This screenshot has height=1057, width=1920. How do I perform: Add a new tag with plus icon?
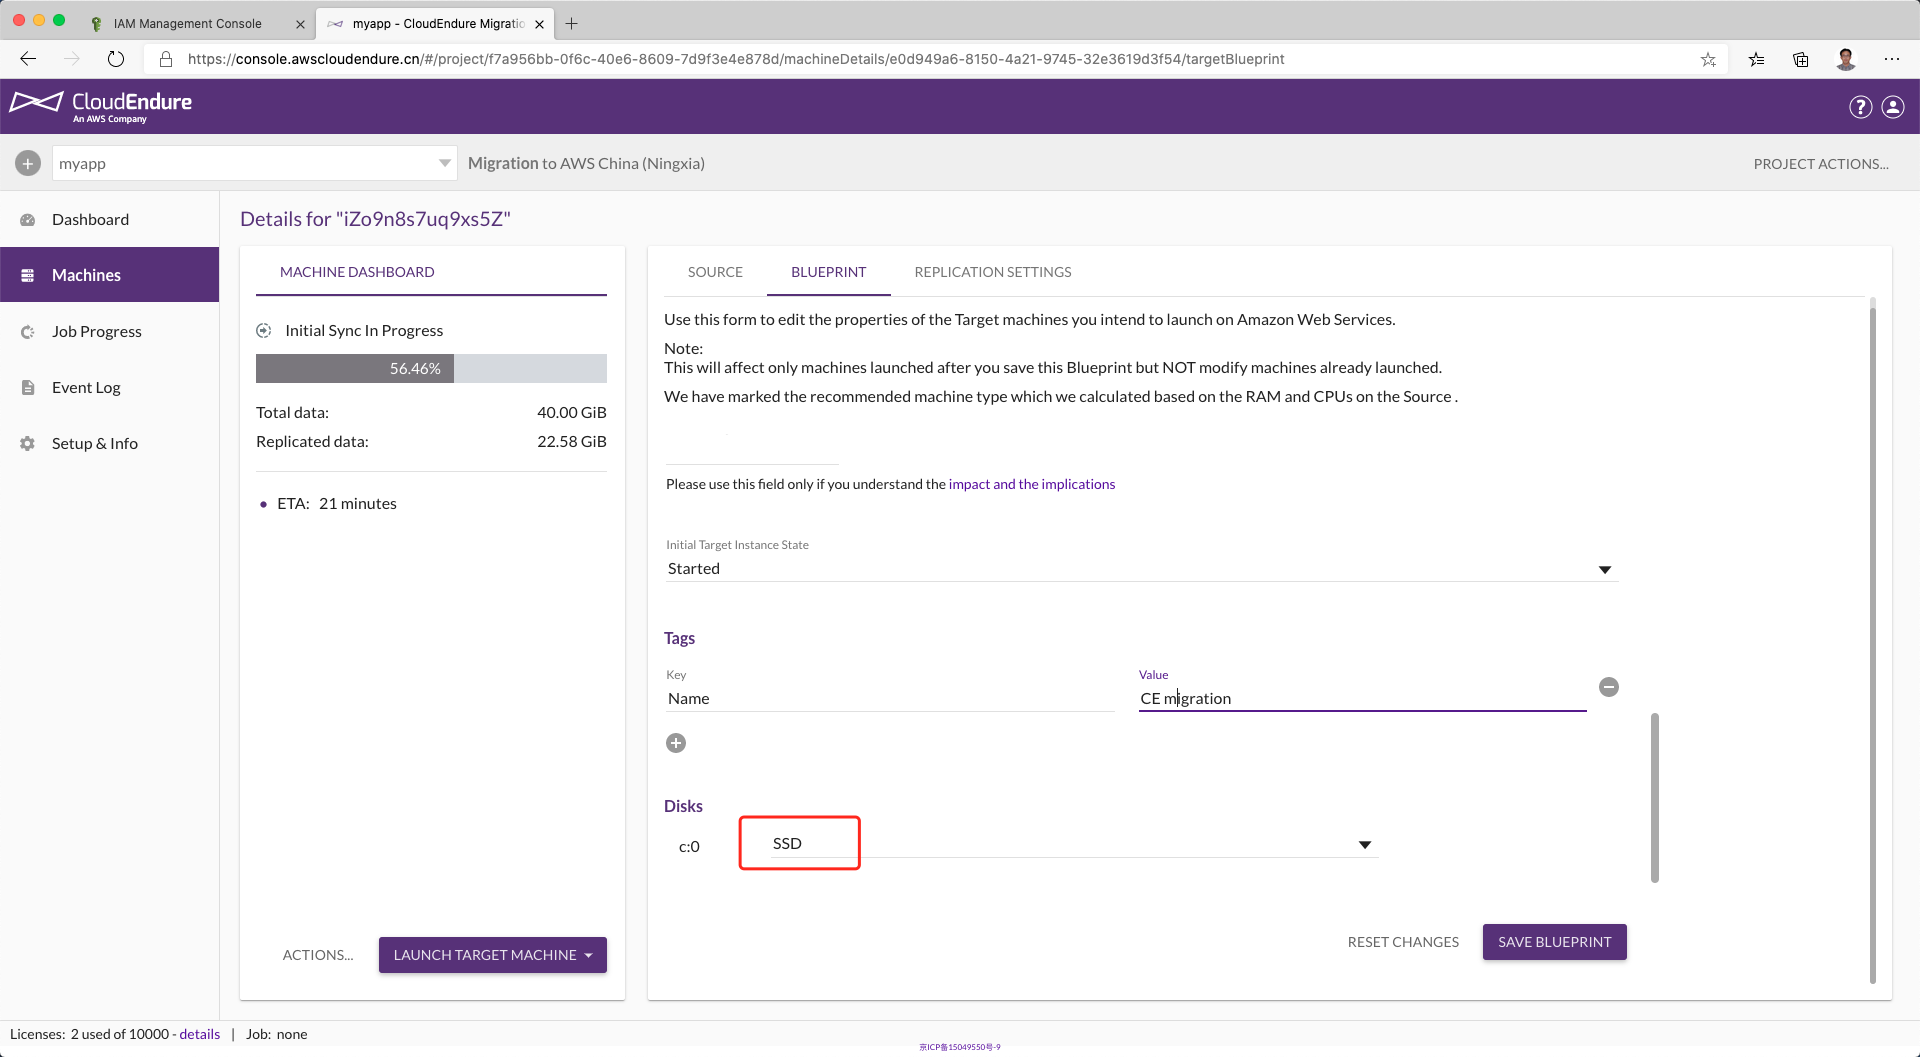[x=676, y=743]
